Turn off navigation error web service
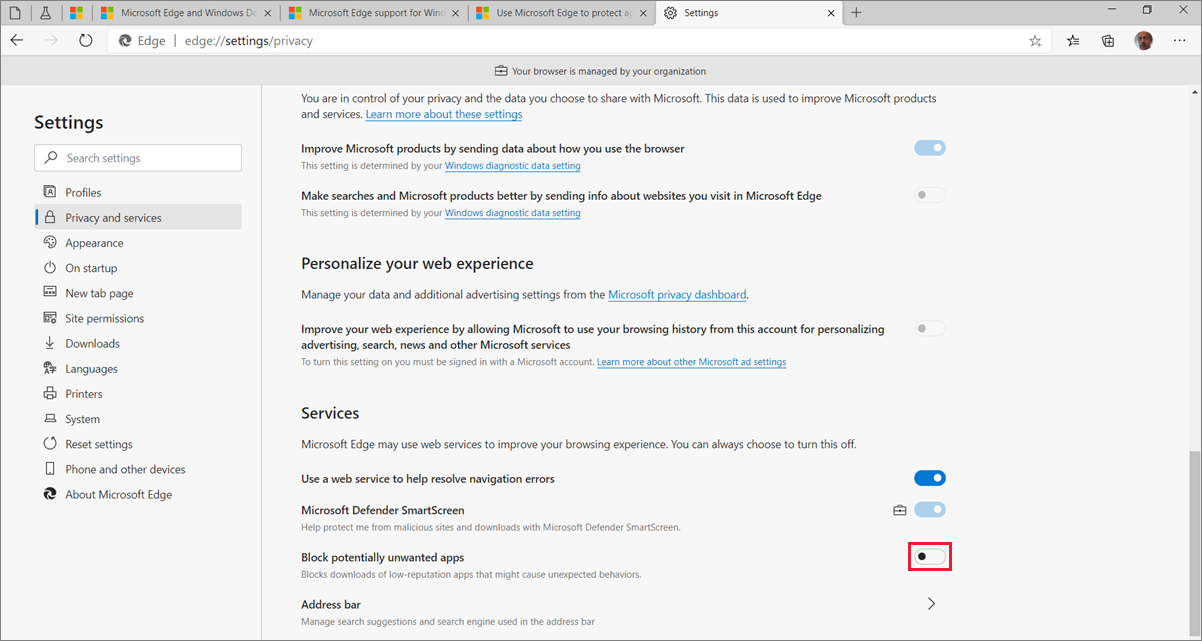This screenshot has width=1202, height=641. pos(929,478)
